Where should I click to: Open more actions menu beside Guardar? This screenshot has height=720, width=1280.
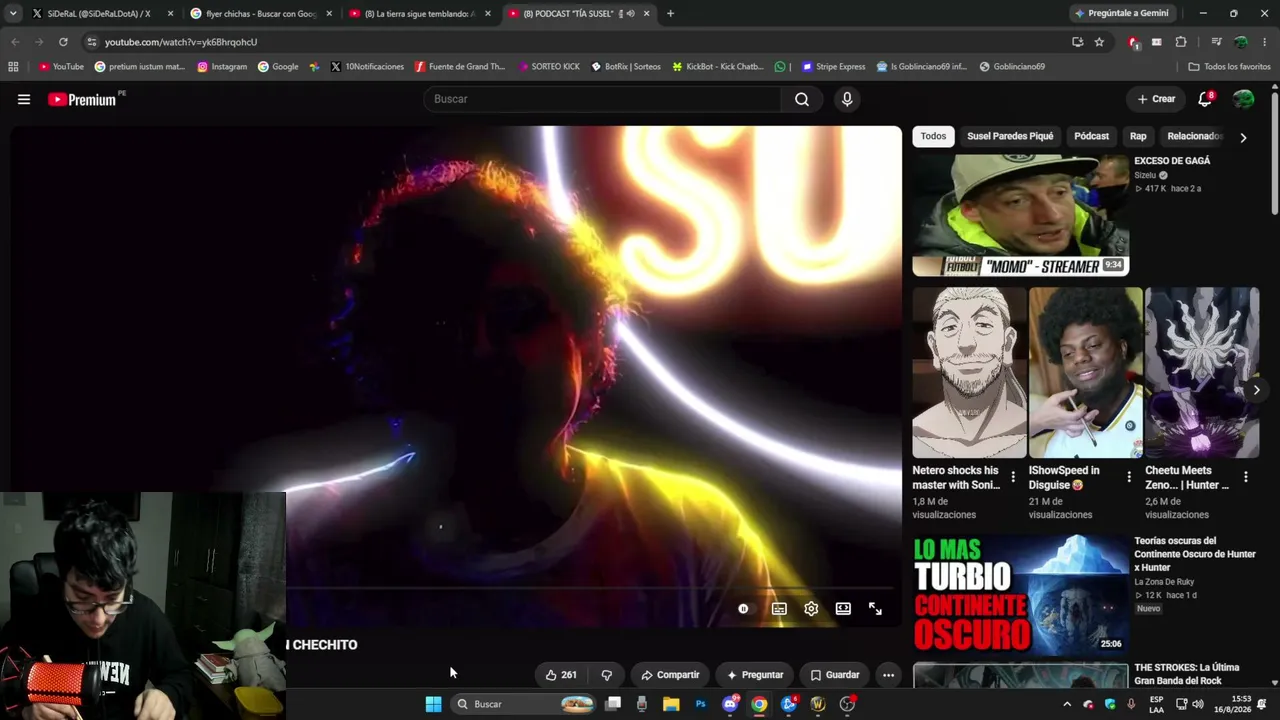[x=888, y=675]
